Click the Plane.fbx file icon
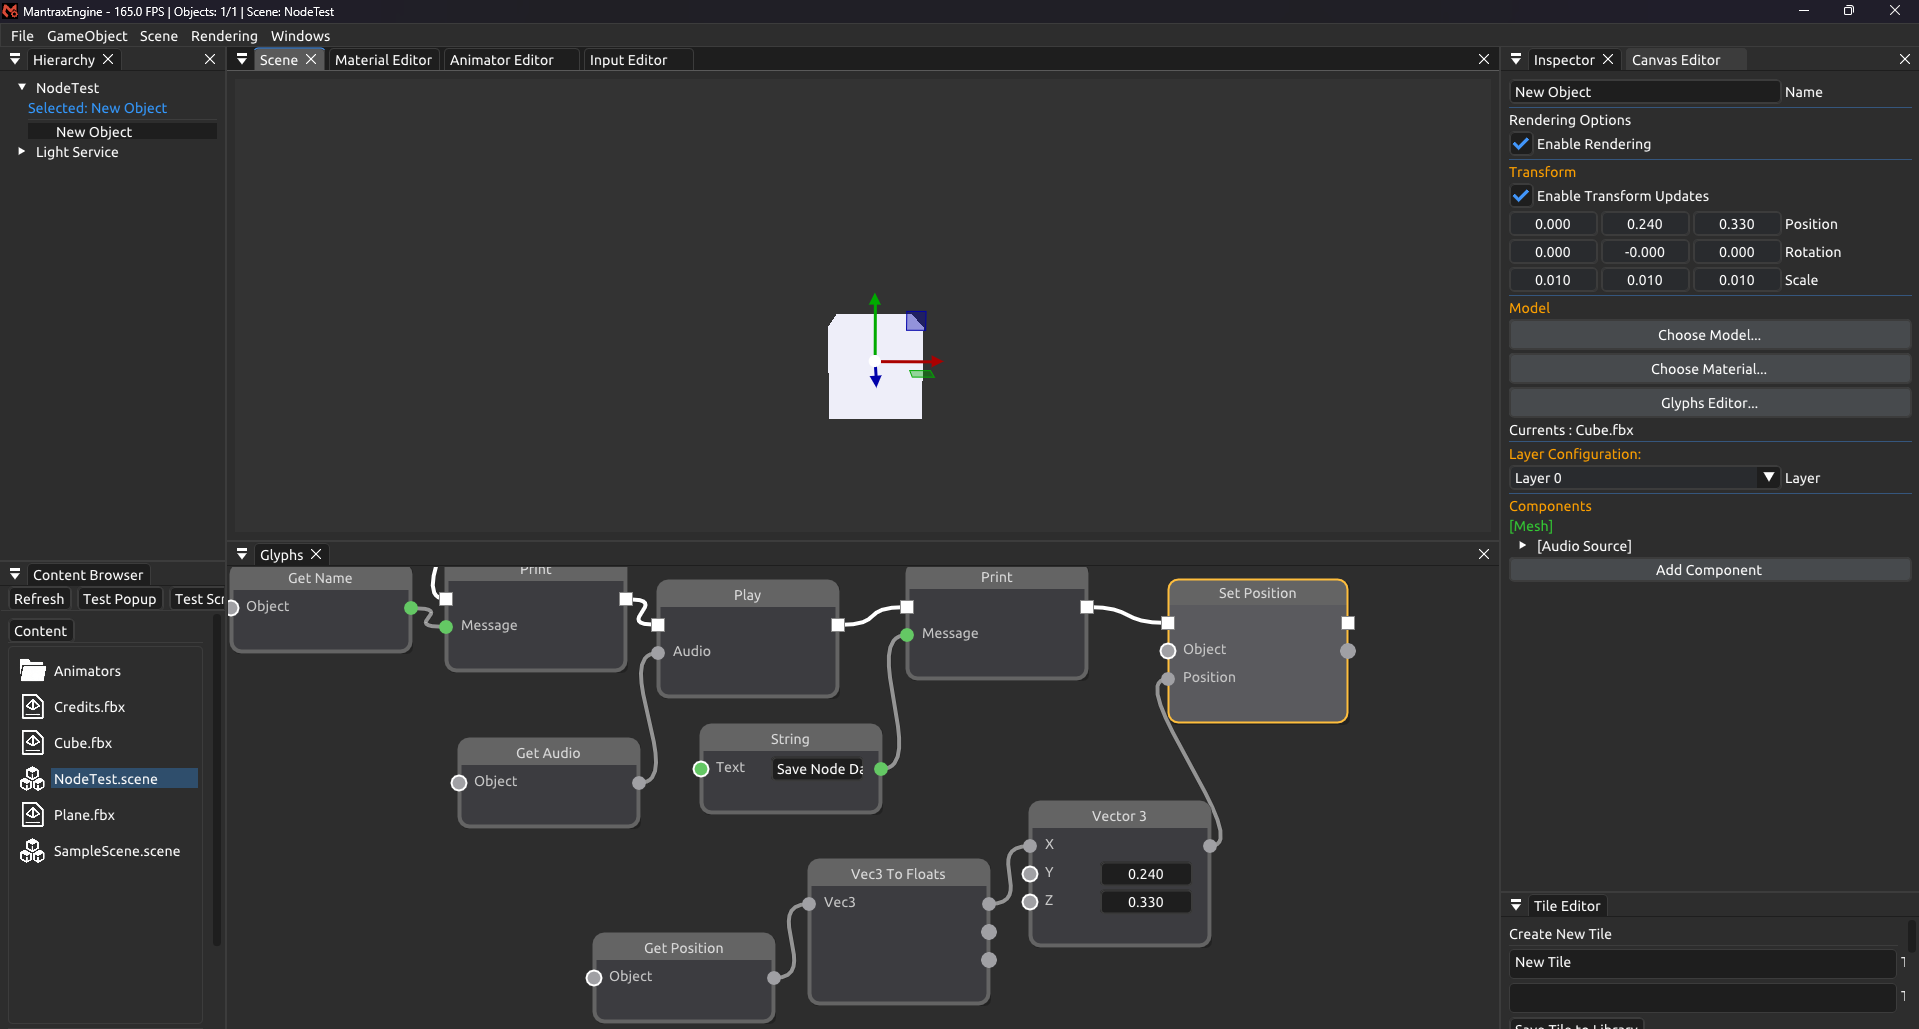Image resolution: width=1919 pixels, height=1029 pixels. click(x=33, y=815)
